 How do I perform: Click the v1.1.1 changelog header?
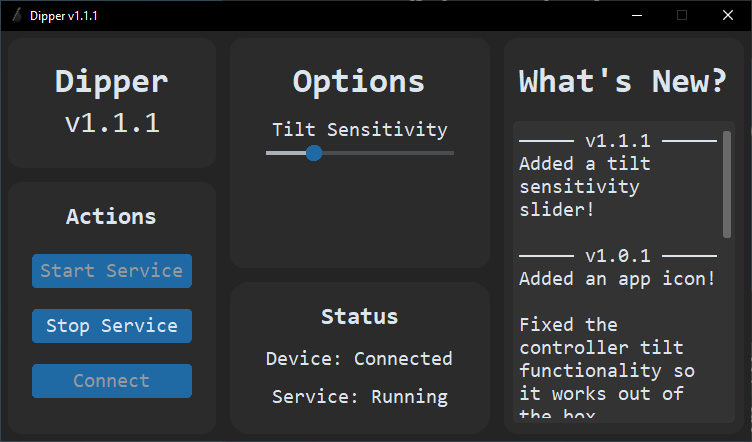(x=618, y=141)
